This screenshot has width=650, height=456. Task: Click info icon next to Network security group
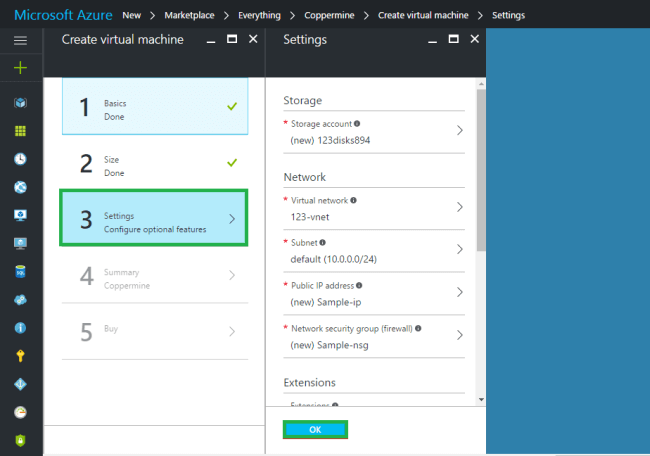click(418, 328)
